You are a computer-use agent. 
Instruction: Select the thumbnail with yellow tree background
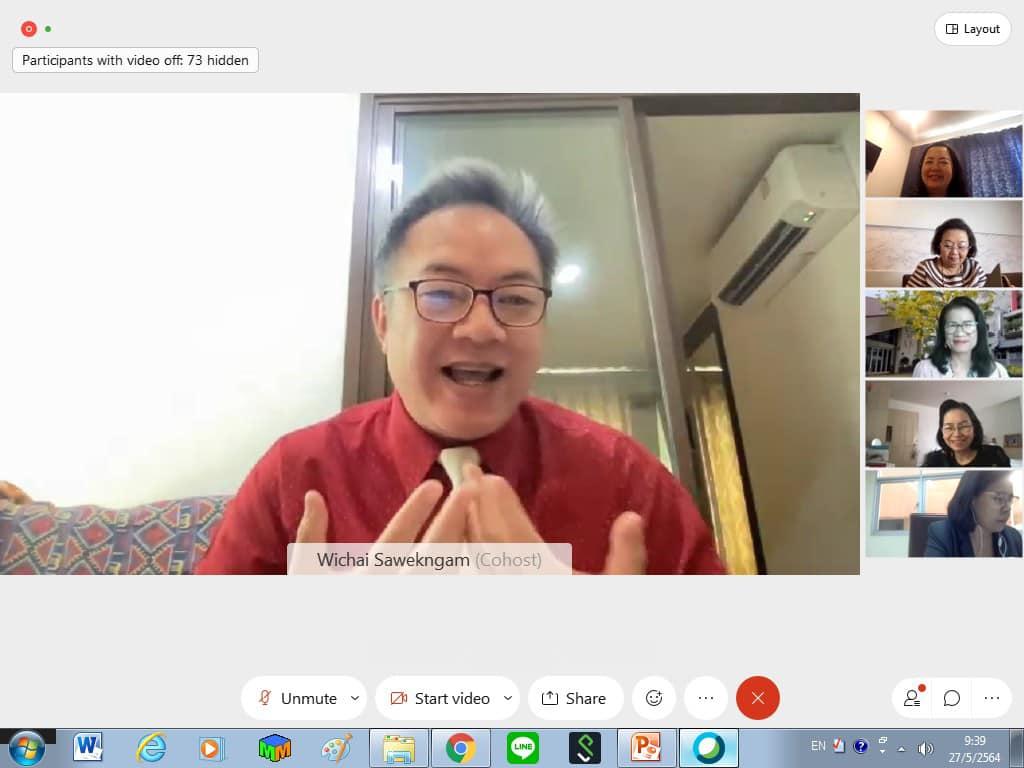point(944,334)
